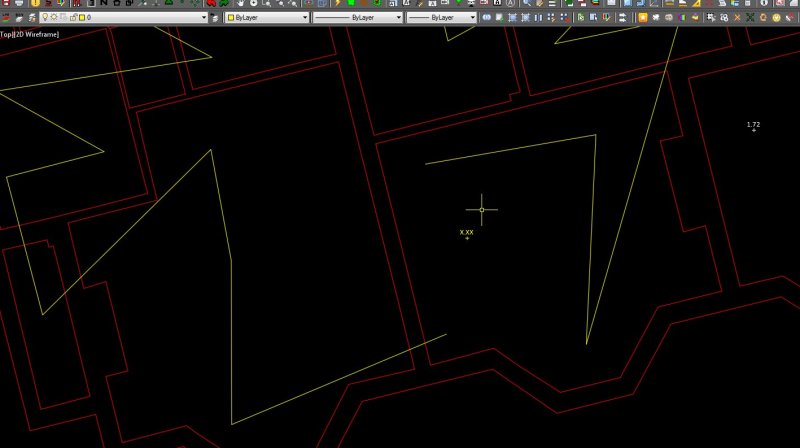Open the Top view control label
This screenshot has height=448, width=800.
point(6,34)
